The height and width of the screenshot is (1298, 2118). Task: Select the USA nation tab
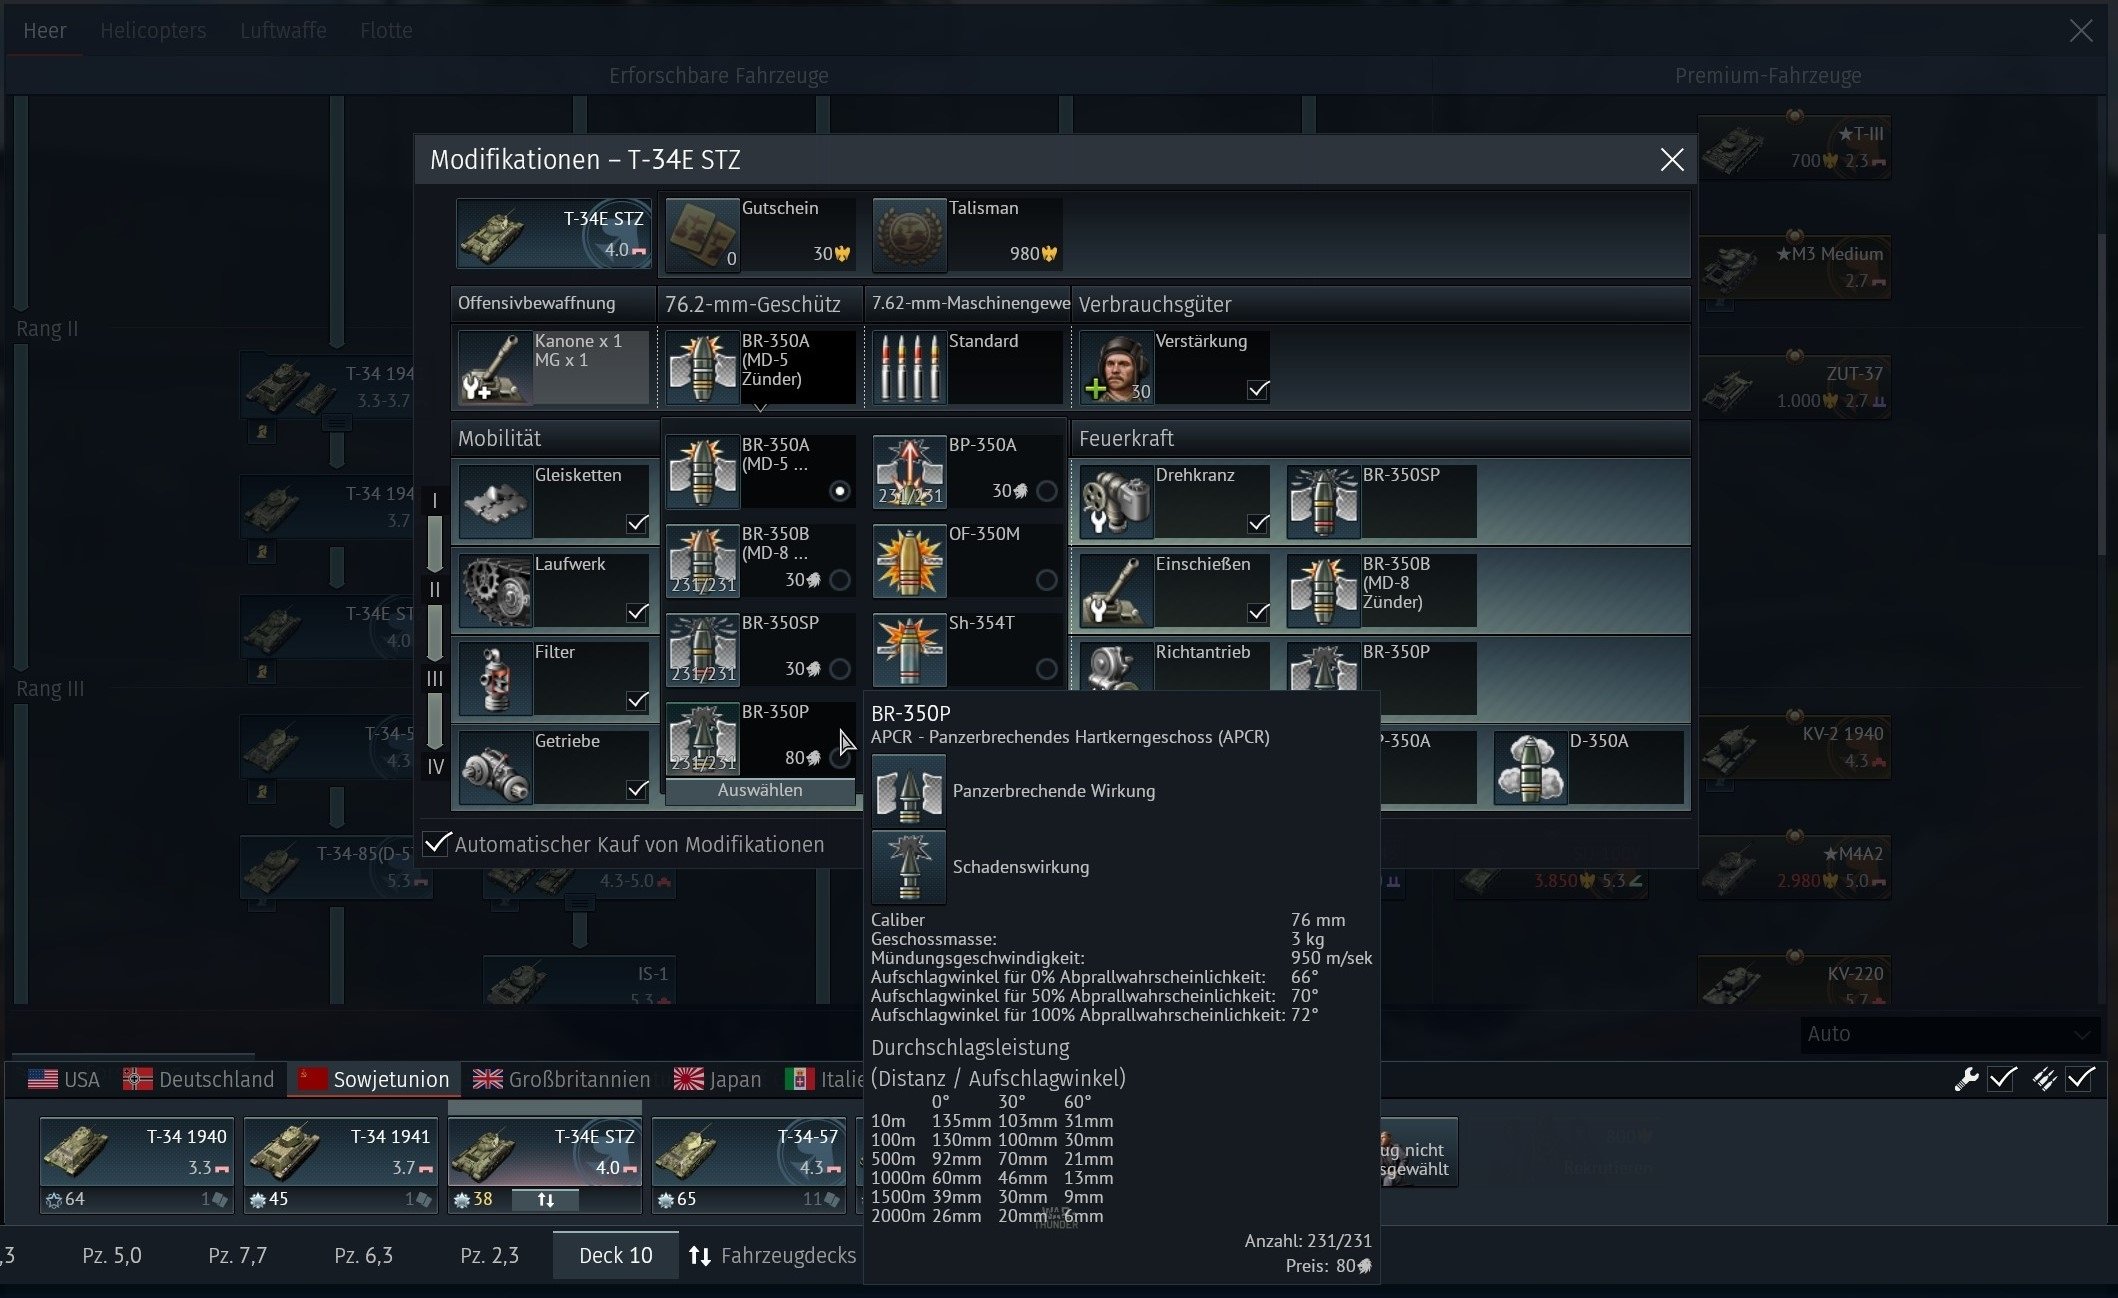tap(64, 1079)
